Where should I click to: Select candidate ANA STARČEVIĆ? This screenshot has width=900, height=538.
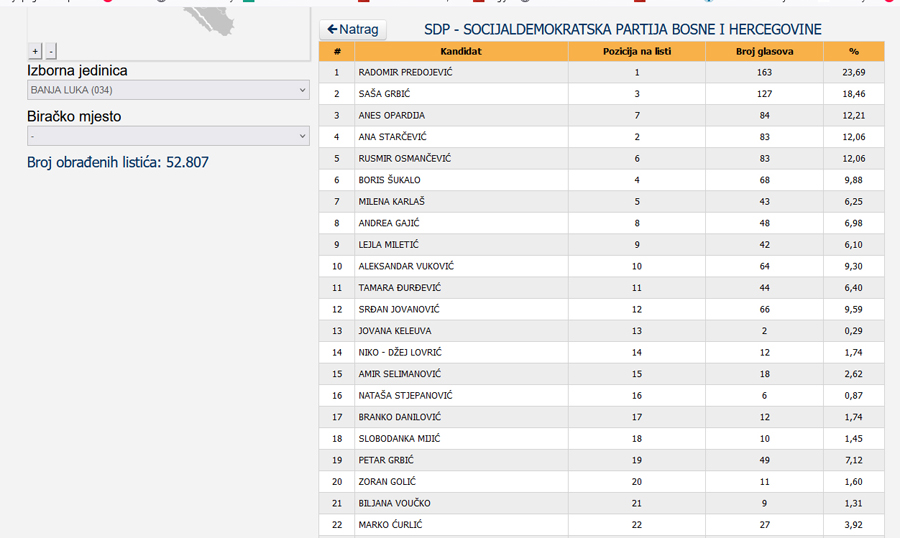click(x=392, y=137)
